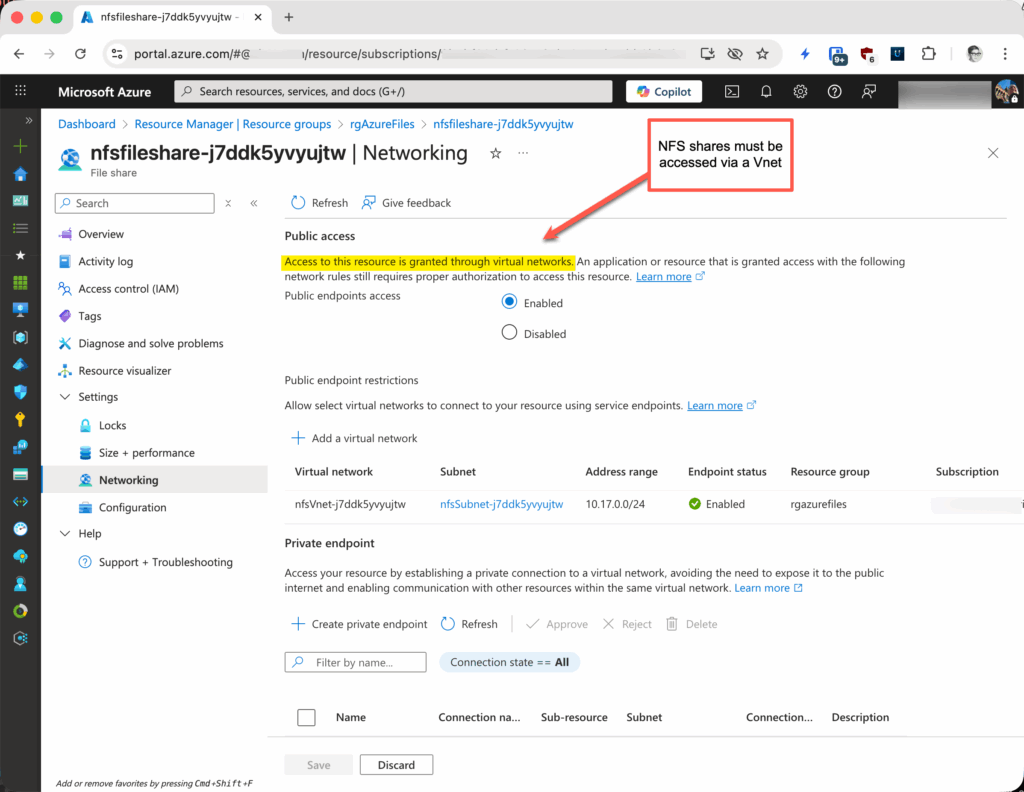The image size is (1024, 792).
Task: Collapse the Settings section in sidebar
Action: coord(66,397)
